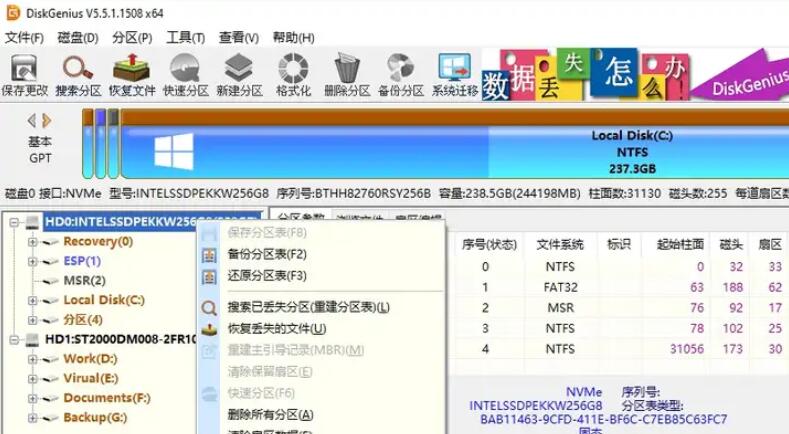Expand the ESP(1) tree node
The image size is (789, 434).
(x=33, y=261)
